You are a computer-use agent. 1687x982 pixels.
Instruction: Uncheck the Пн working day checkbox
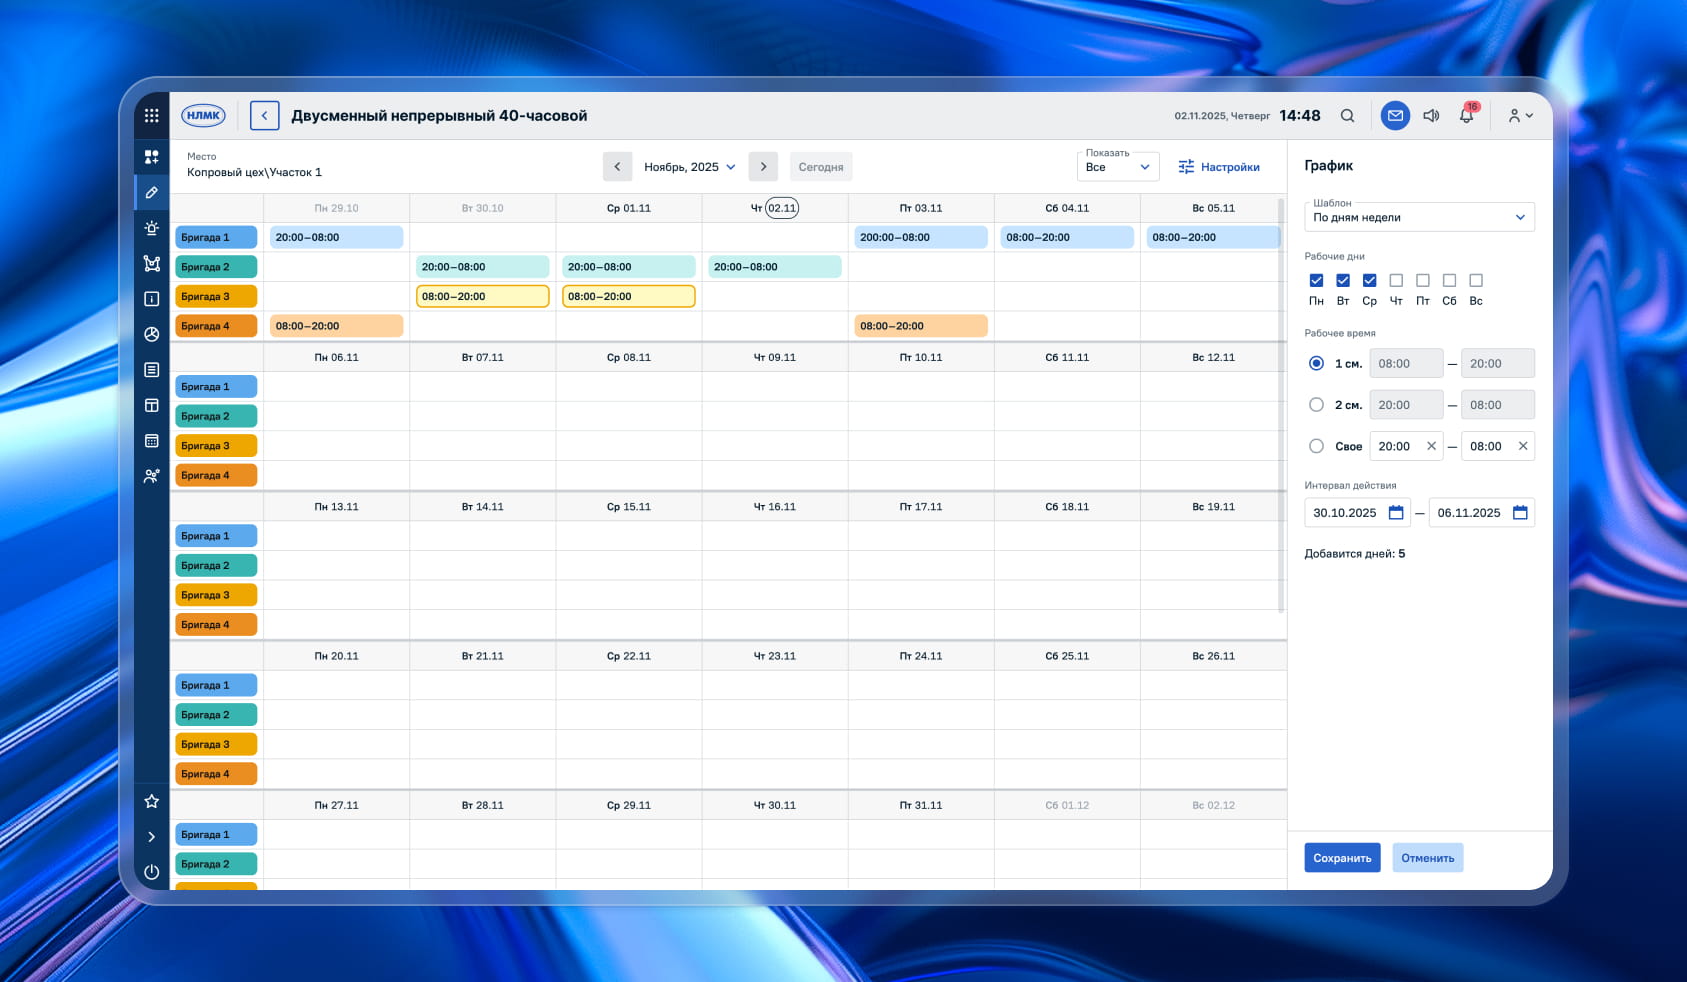tap(1316, 281)
